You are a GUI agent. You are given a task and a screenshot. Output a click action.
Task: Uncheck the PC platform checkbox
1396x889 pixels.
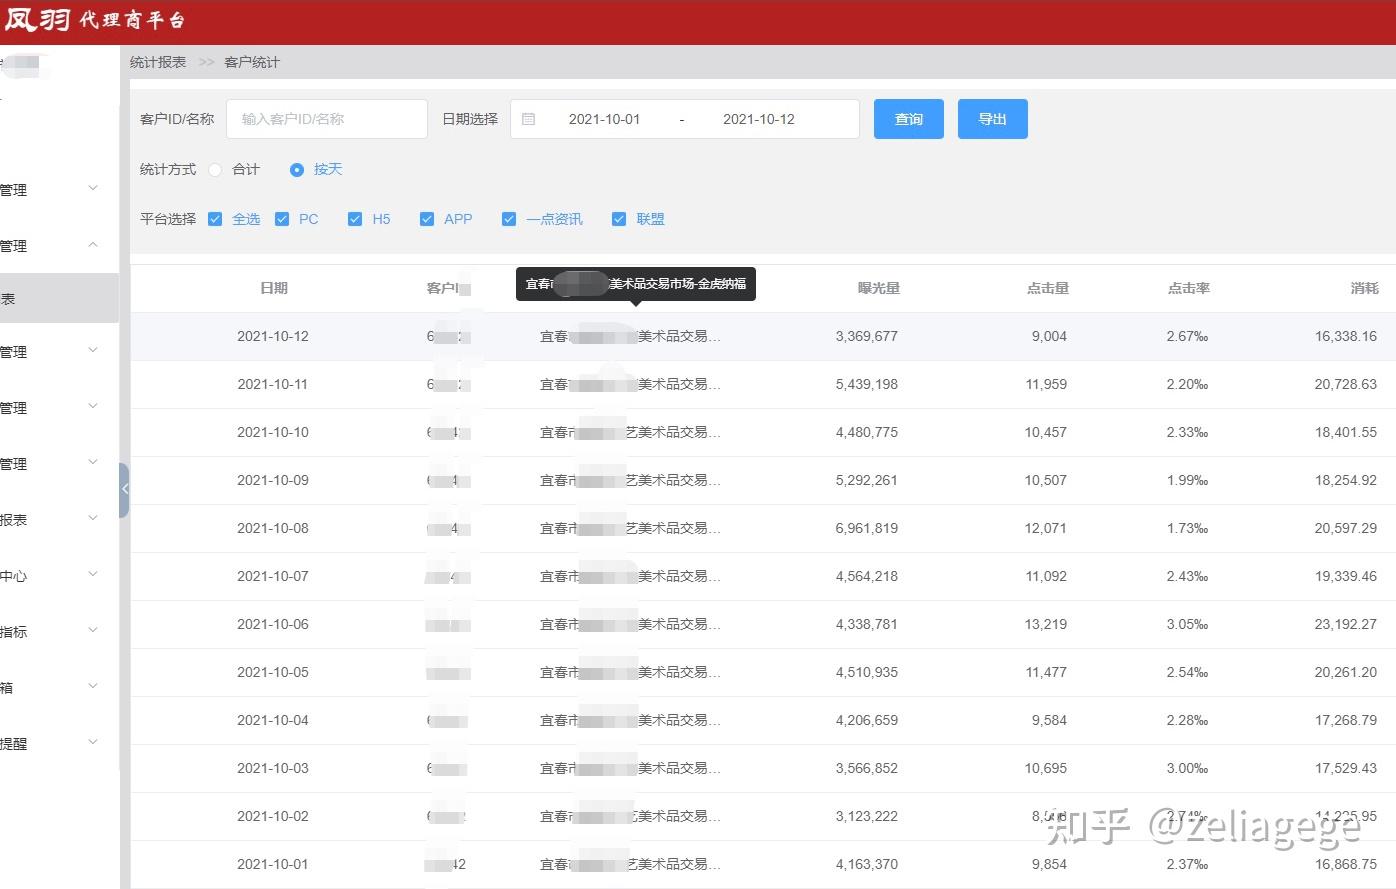point(282,219)
